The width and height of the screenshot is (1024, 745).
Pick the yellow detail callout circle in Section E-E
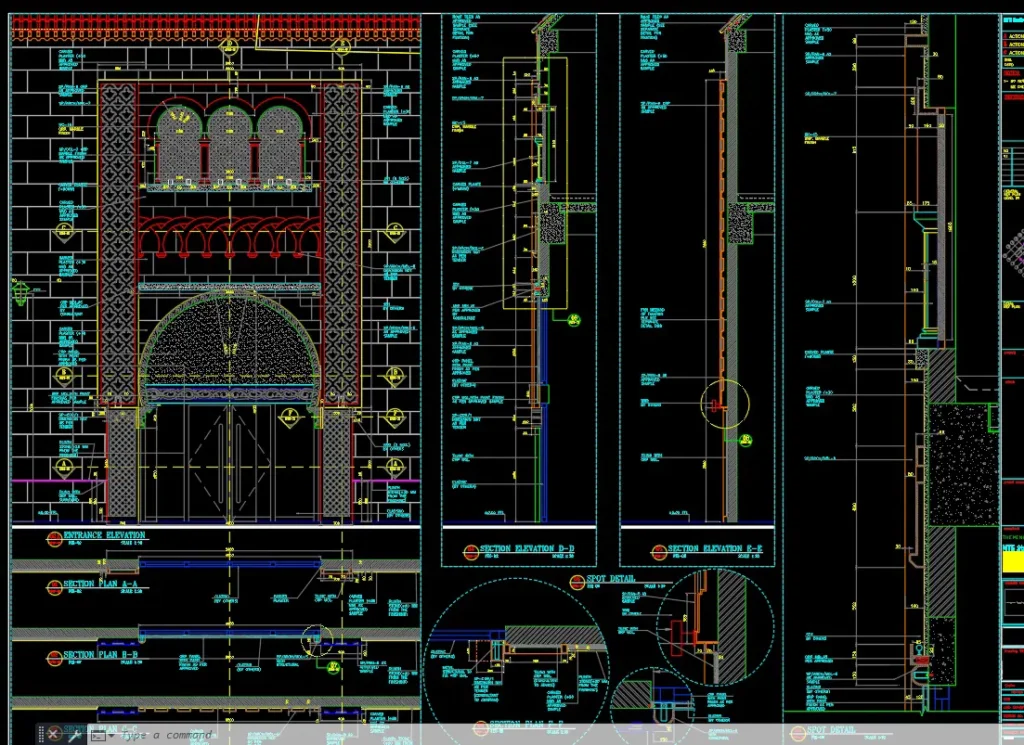pyautogui.click(x=725, y=405)
